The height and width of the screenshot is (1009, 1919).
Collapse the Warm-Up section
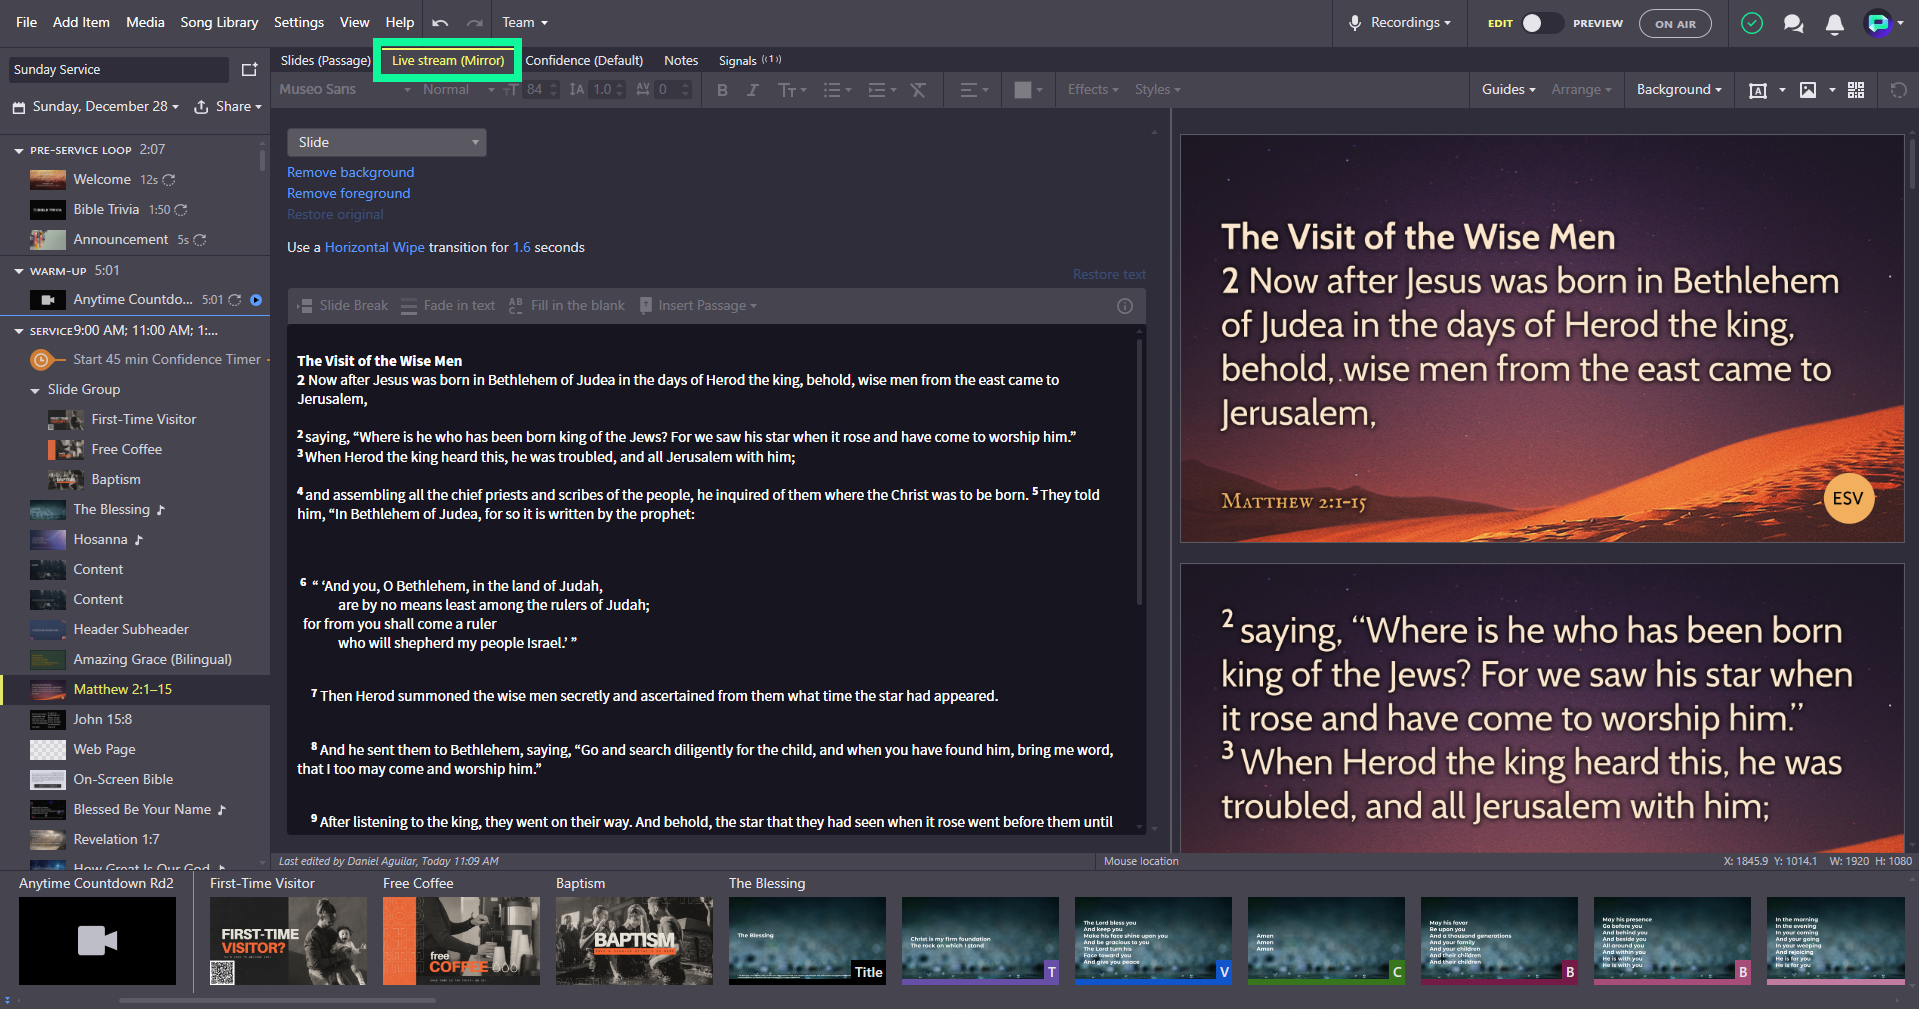pos(19,271)
